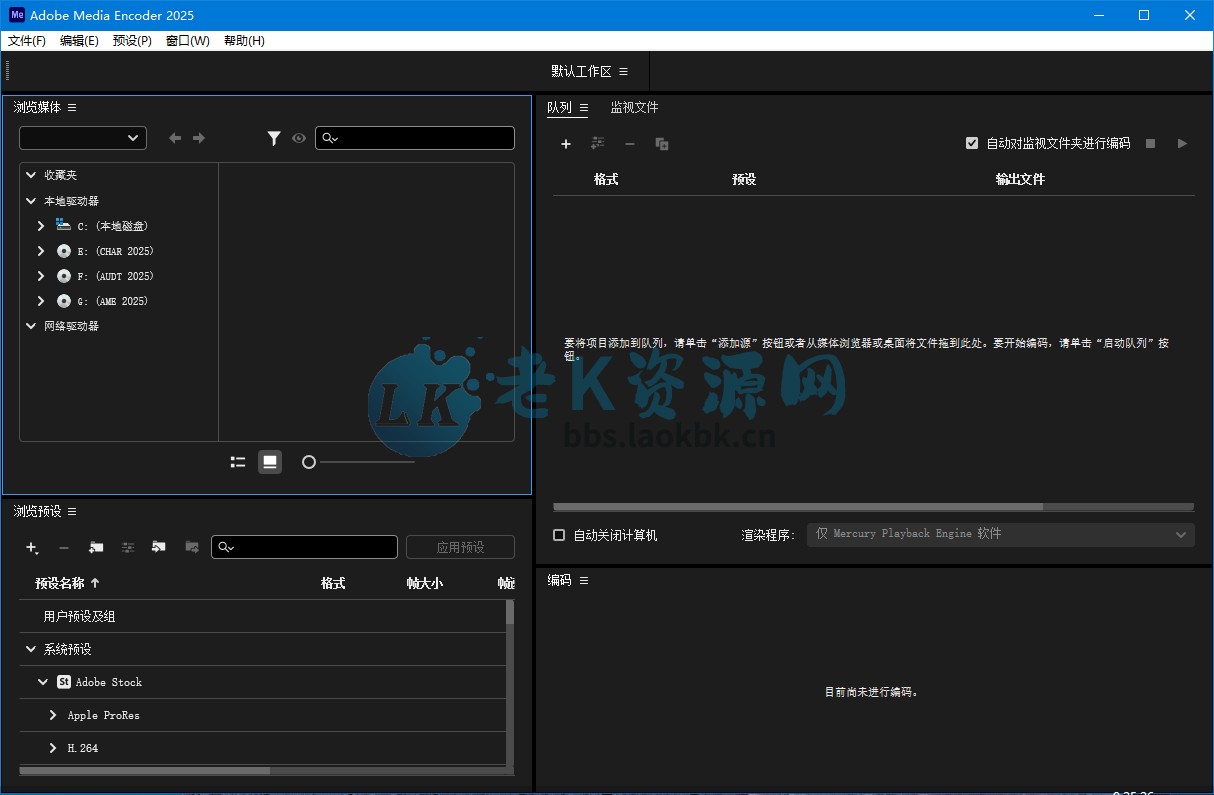Create new preset with plus icon
The height and width of the screenshot is (795, 1214).
pos(32,548)
